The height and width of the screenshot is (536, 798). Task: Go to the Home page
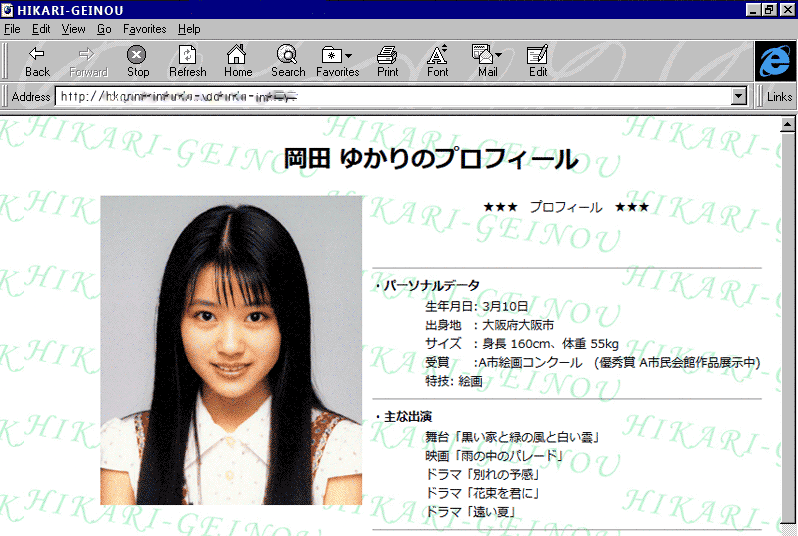point(238,61)
